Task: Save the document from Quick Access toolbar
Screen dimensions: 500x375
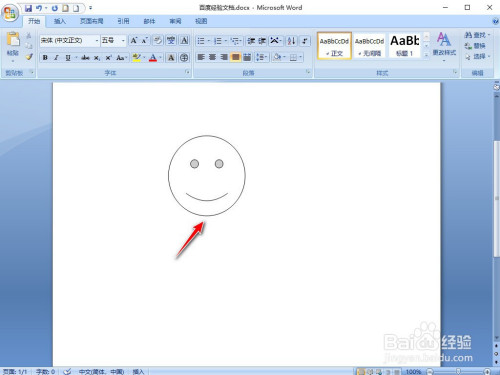Action: (x=28, y=8)
